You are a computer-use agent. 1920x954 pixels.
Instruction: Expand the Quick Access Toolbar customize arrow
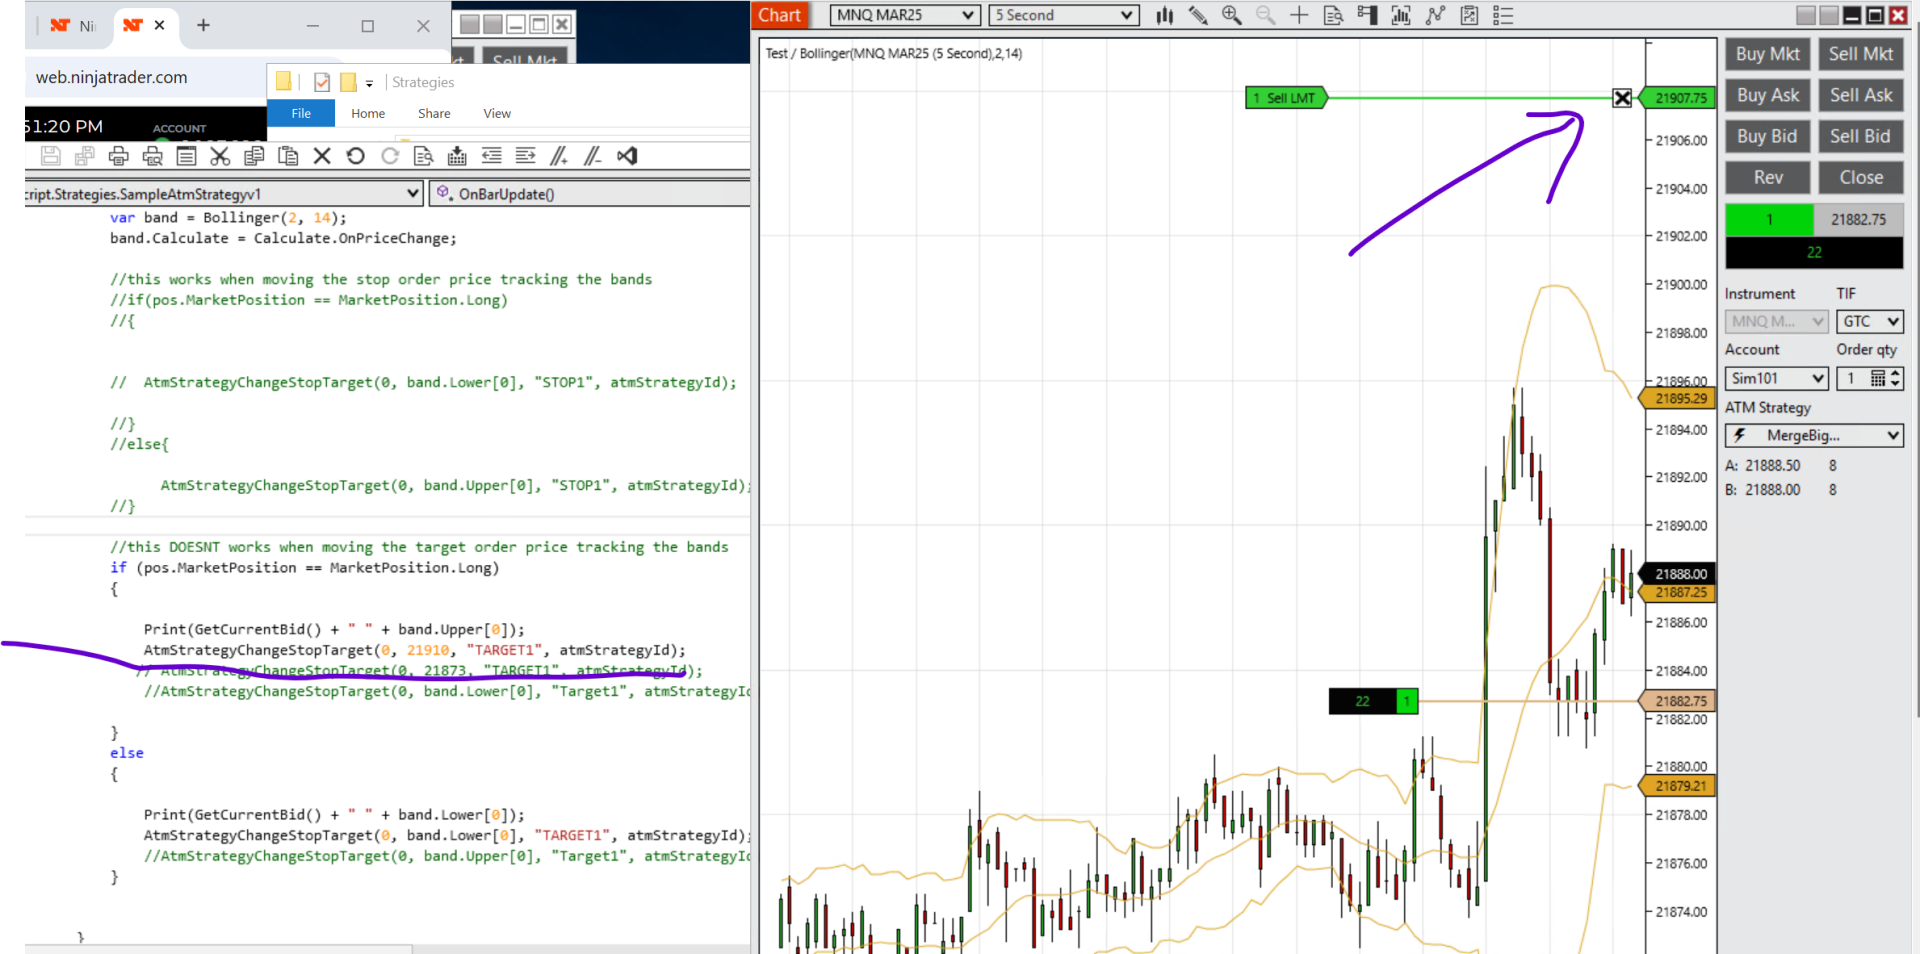click(369, 83)
